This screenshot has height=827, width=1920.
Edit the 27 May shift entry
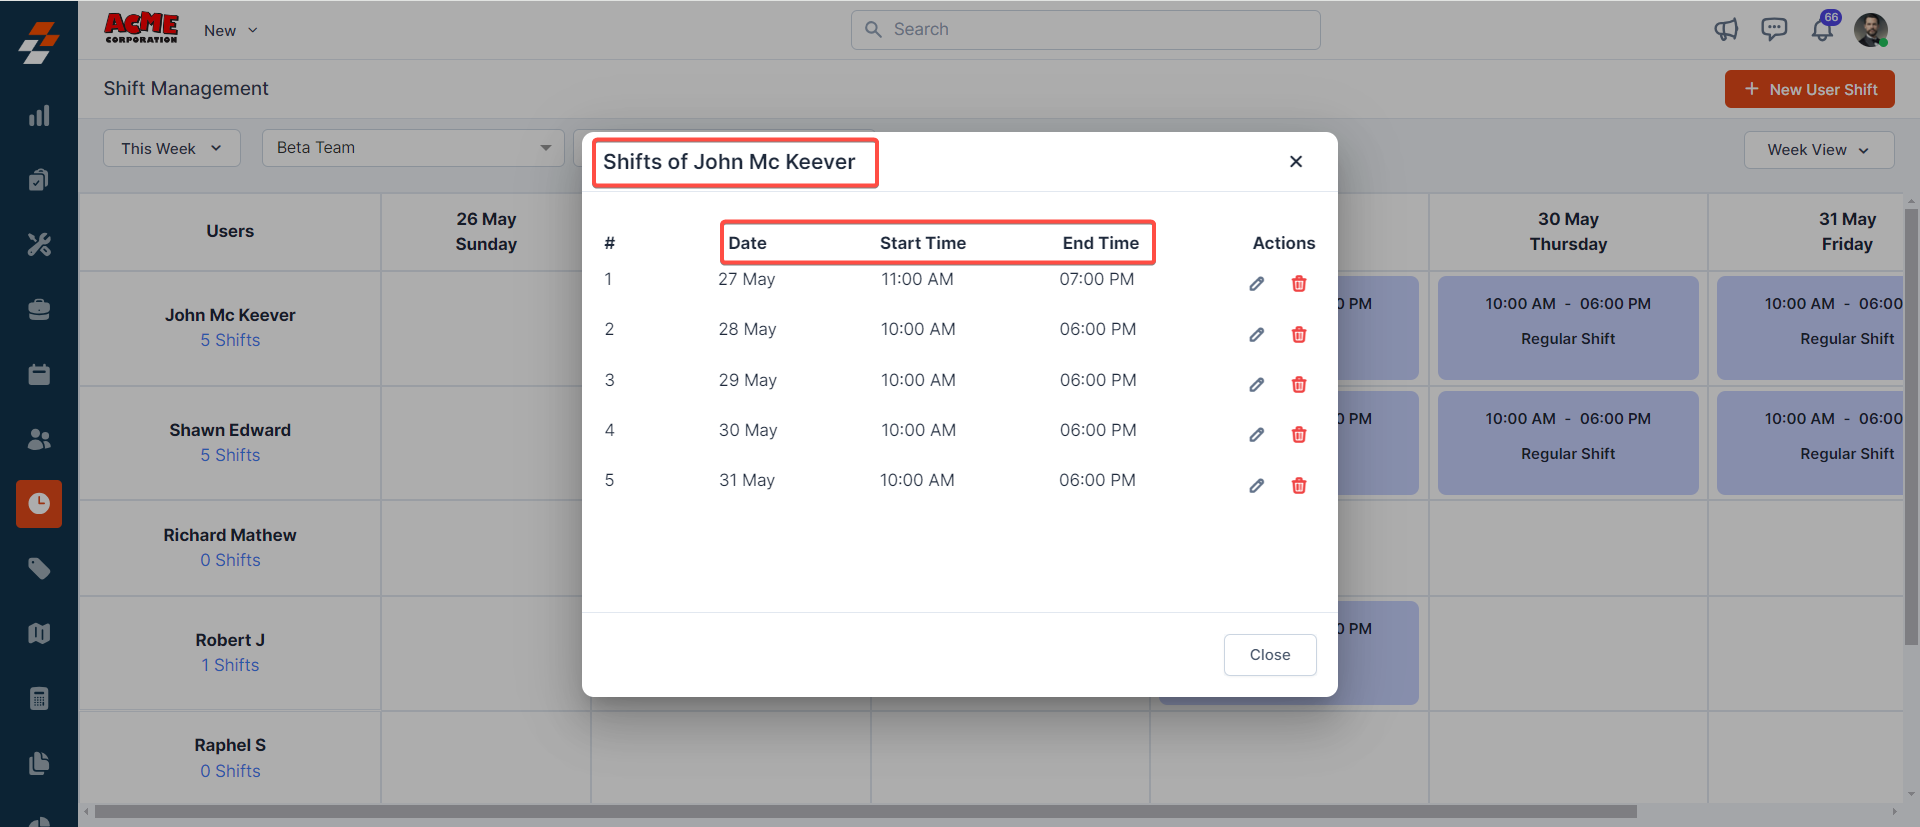pyautogui.click(x=1256, y=284)
